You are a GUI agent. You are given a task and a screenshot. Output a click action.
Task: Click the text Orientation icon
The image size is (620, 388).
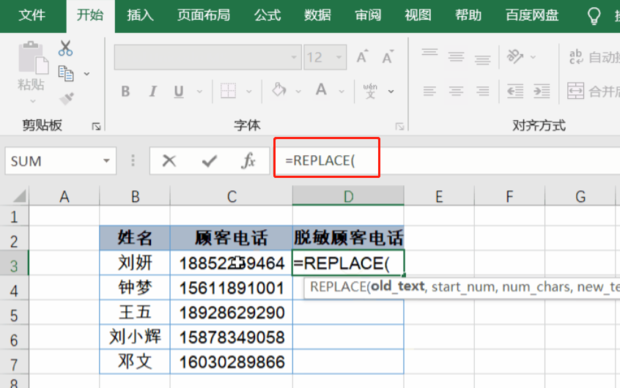coord(515,57)
